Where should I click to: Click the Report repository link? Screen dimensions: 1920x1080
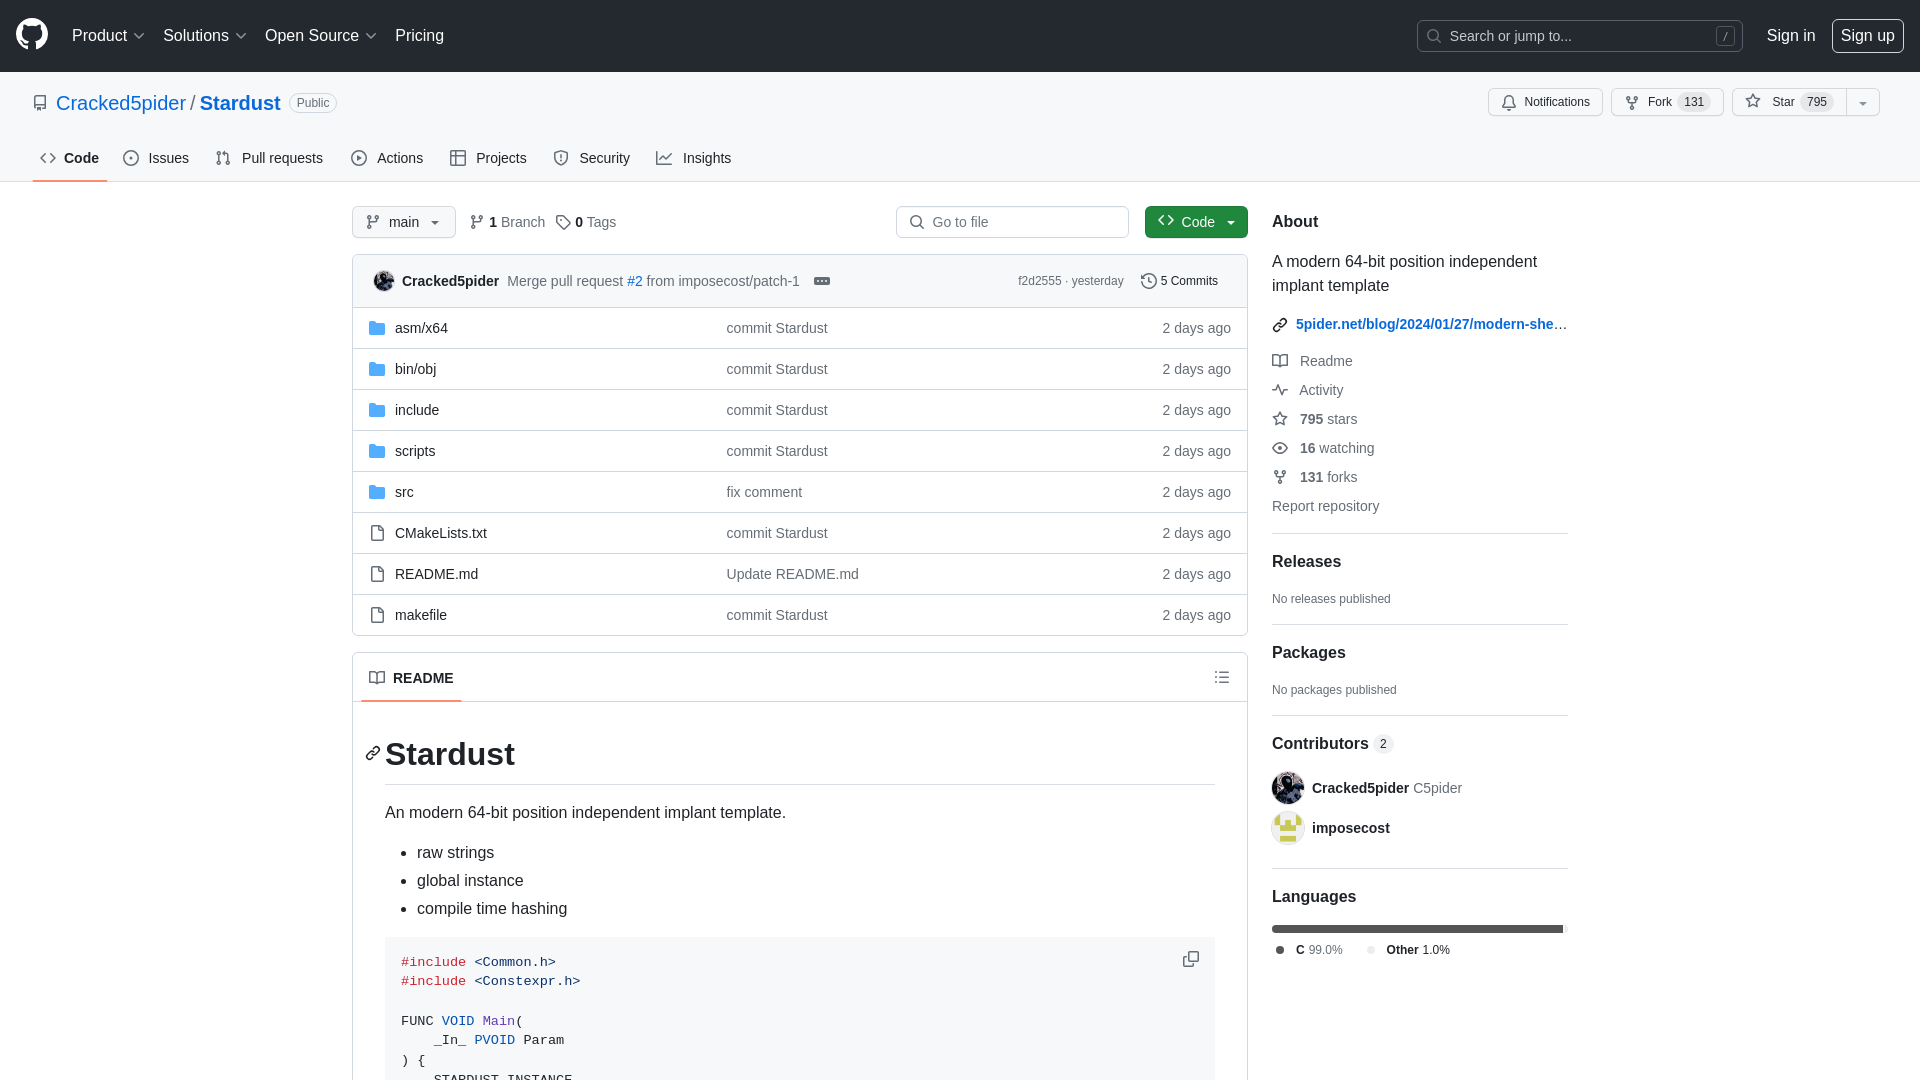[x=1325, y=506]
